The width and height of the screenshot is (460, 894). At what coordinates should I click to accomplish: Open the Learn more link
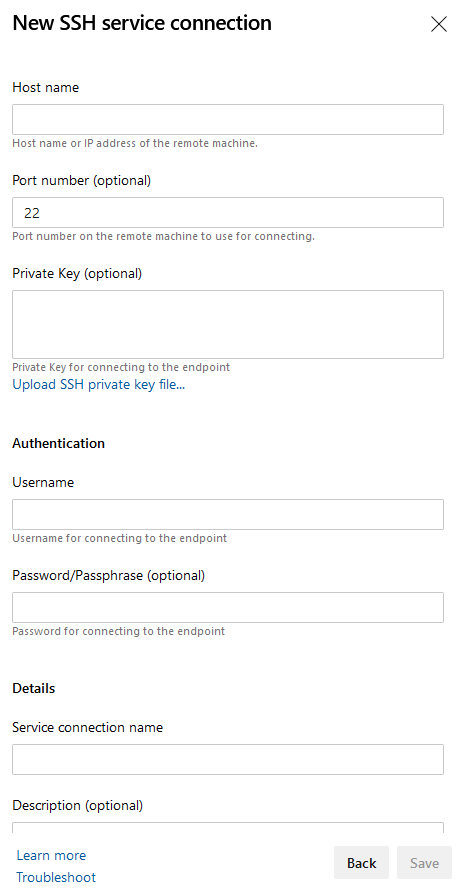click(x=51, y=855)
